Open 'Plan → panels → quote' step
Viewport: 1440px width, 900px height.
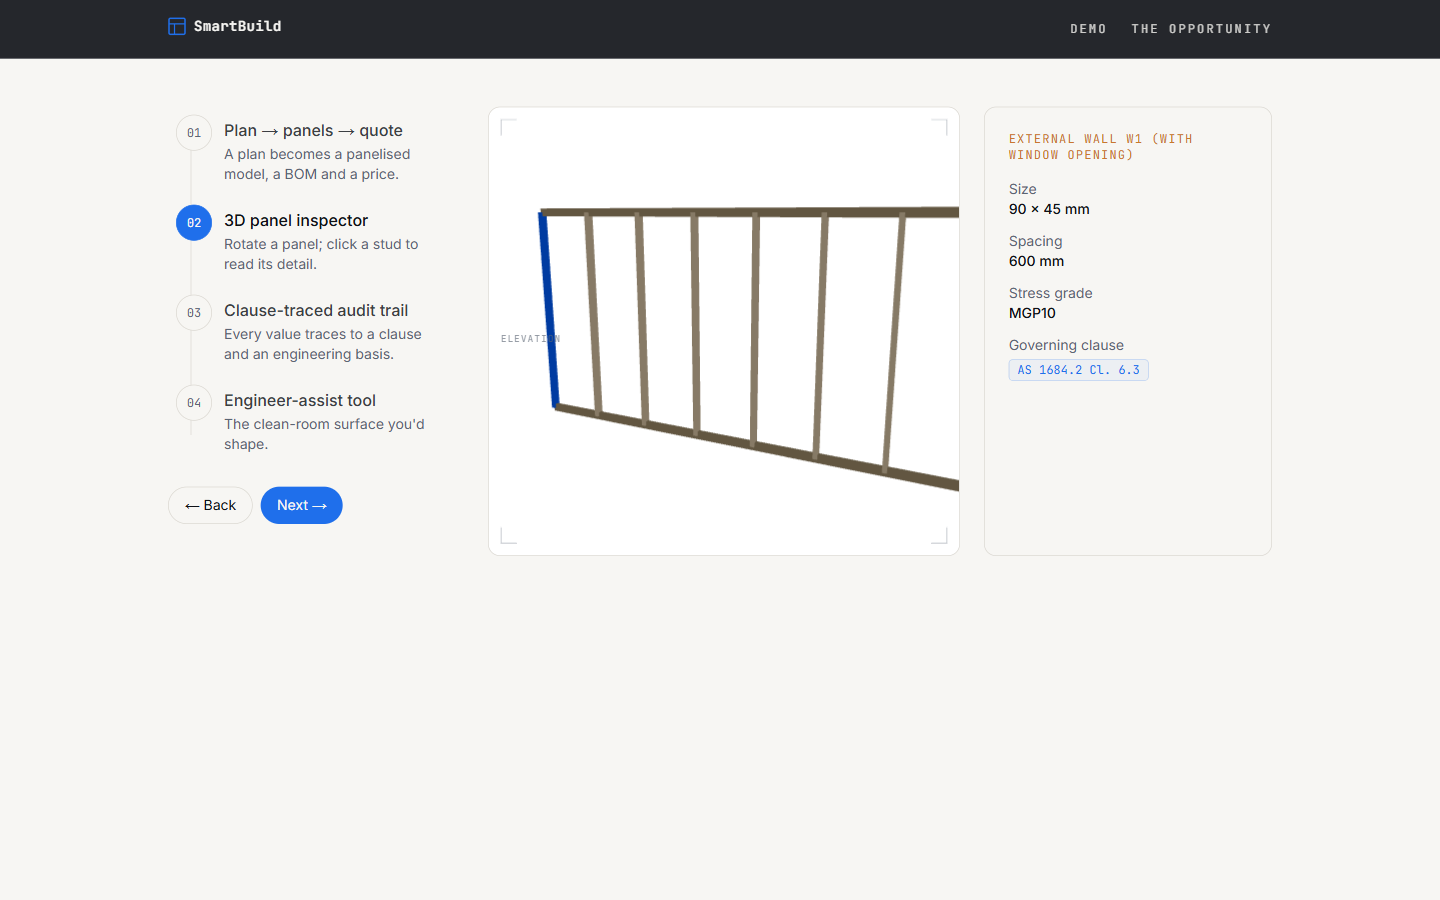pos(313,130)
